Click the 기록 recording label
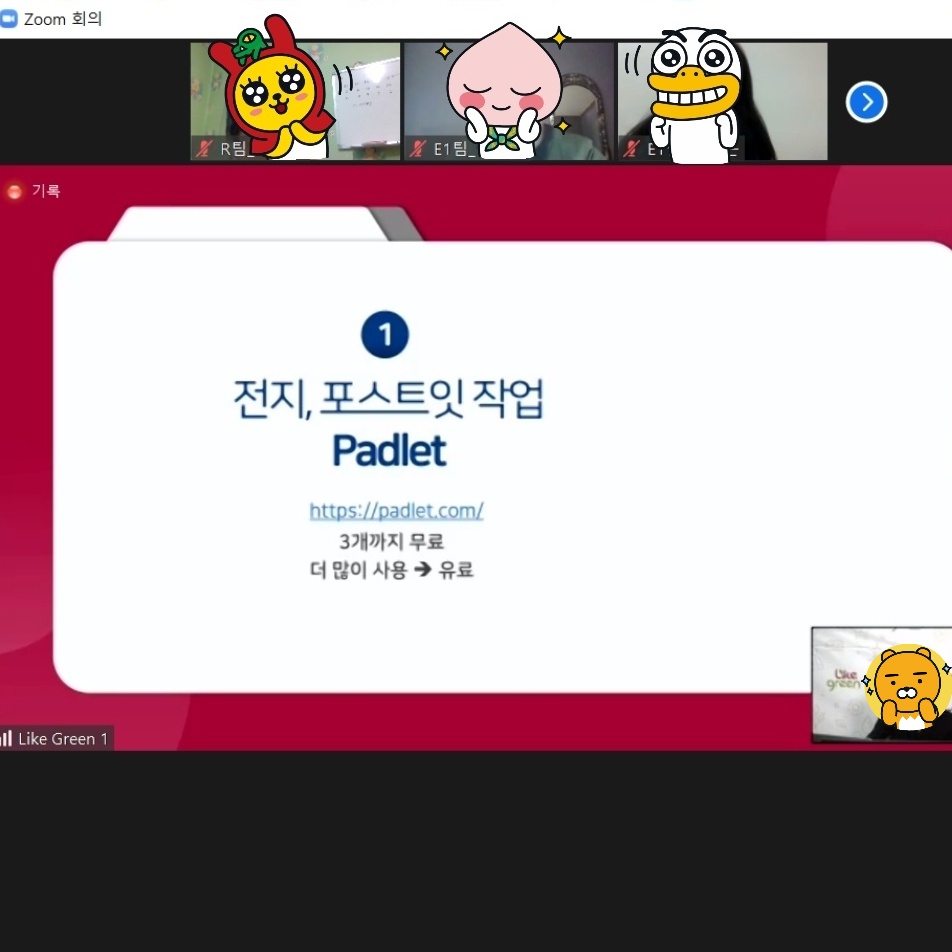Screen dimensions: 952x952 click(46, 191)
